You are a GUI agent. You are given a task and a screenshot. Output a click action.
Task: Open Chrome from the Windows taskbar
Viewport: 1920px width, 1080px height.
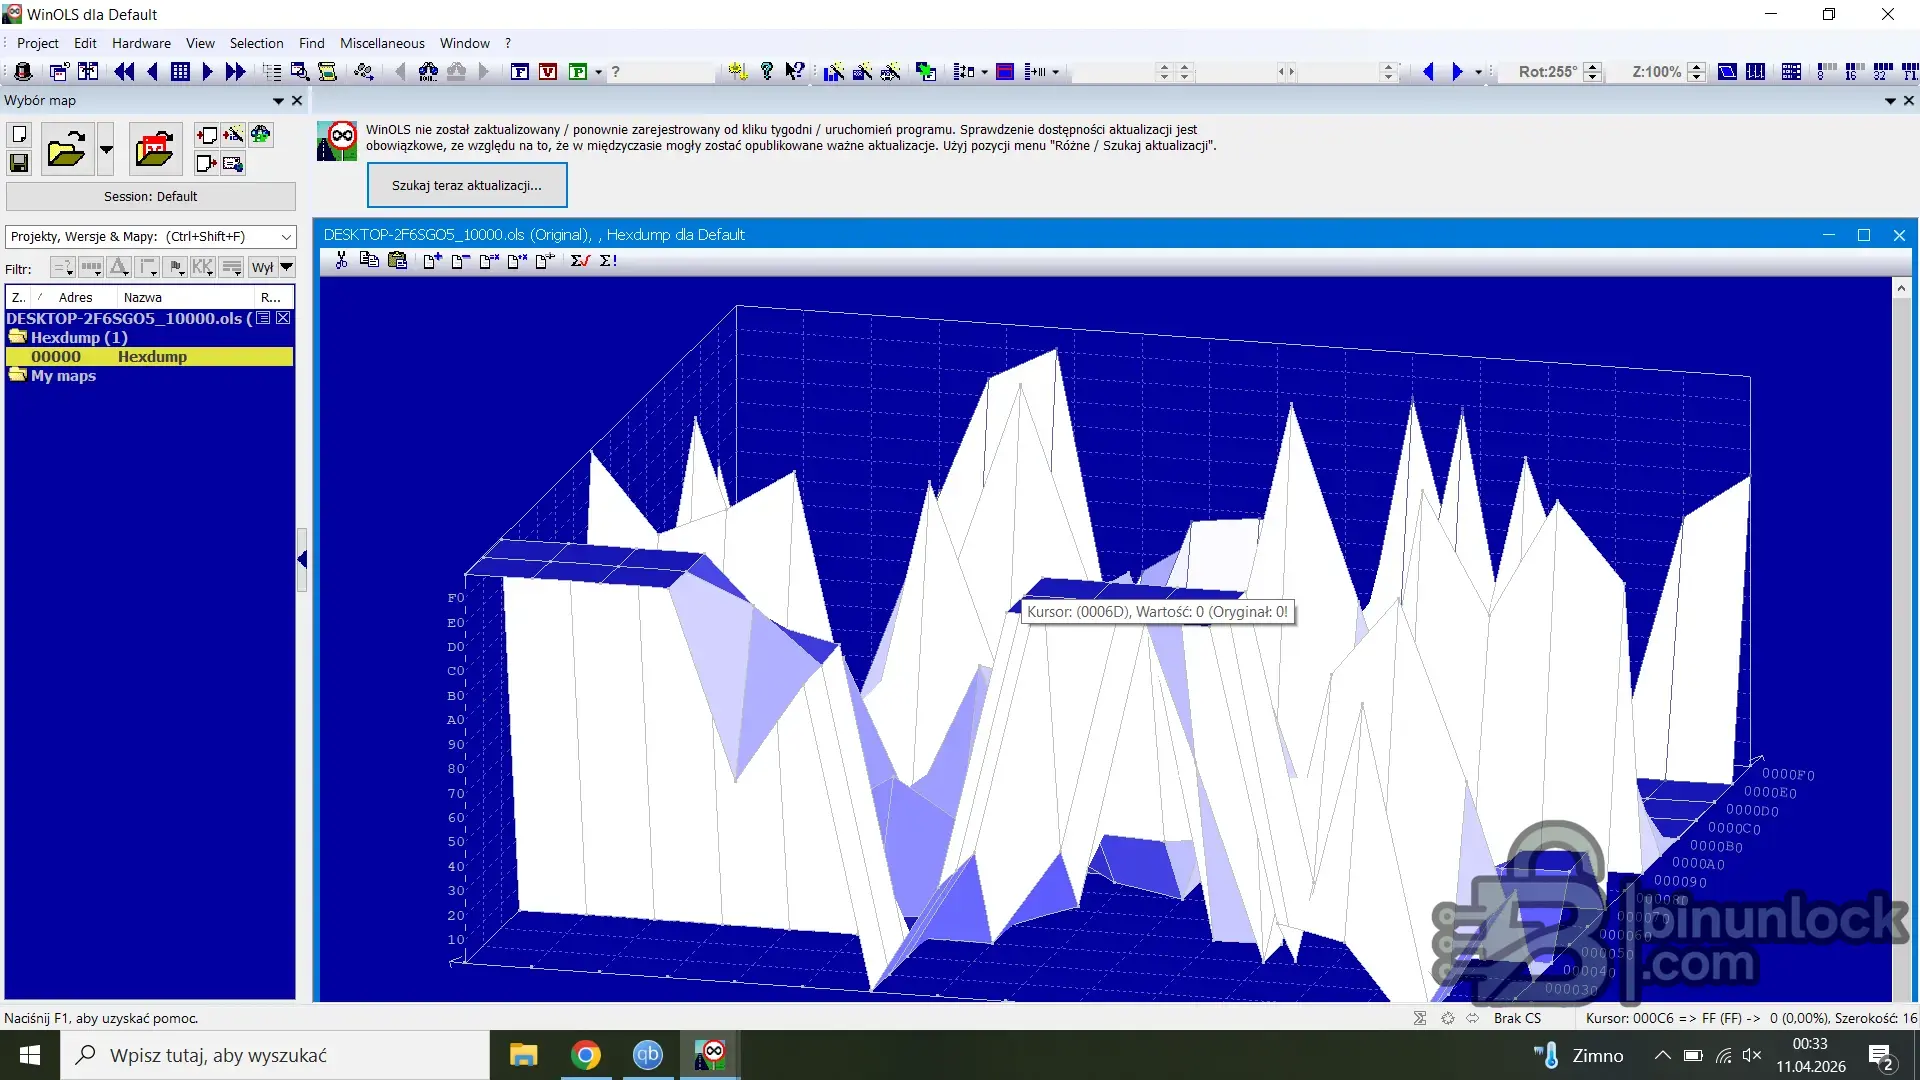[x=586, y=1055]
